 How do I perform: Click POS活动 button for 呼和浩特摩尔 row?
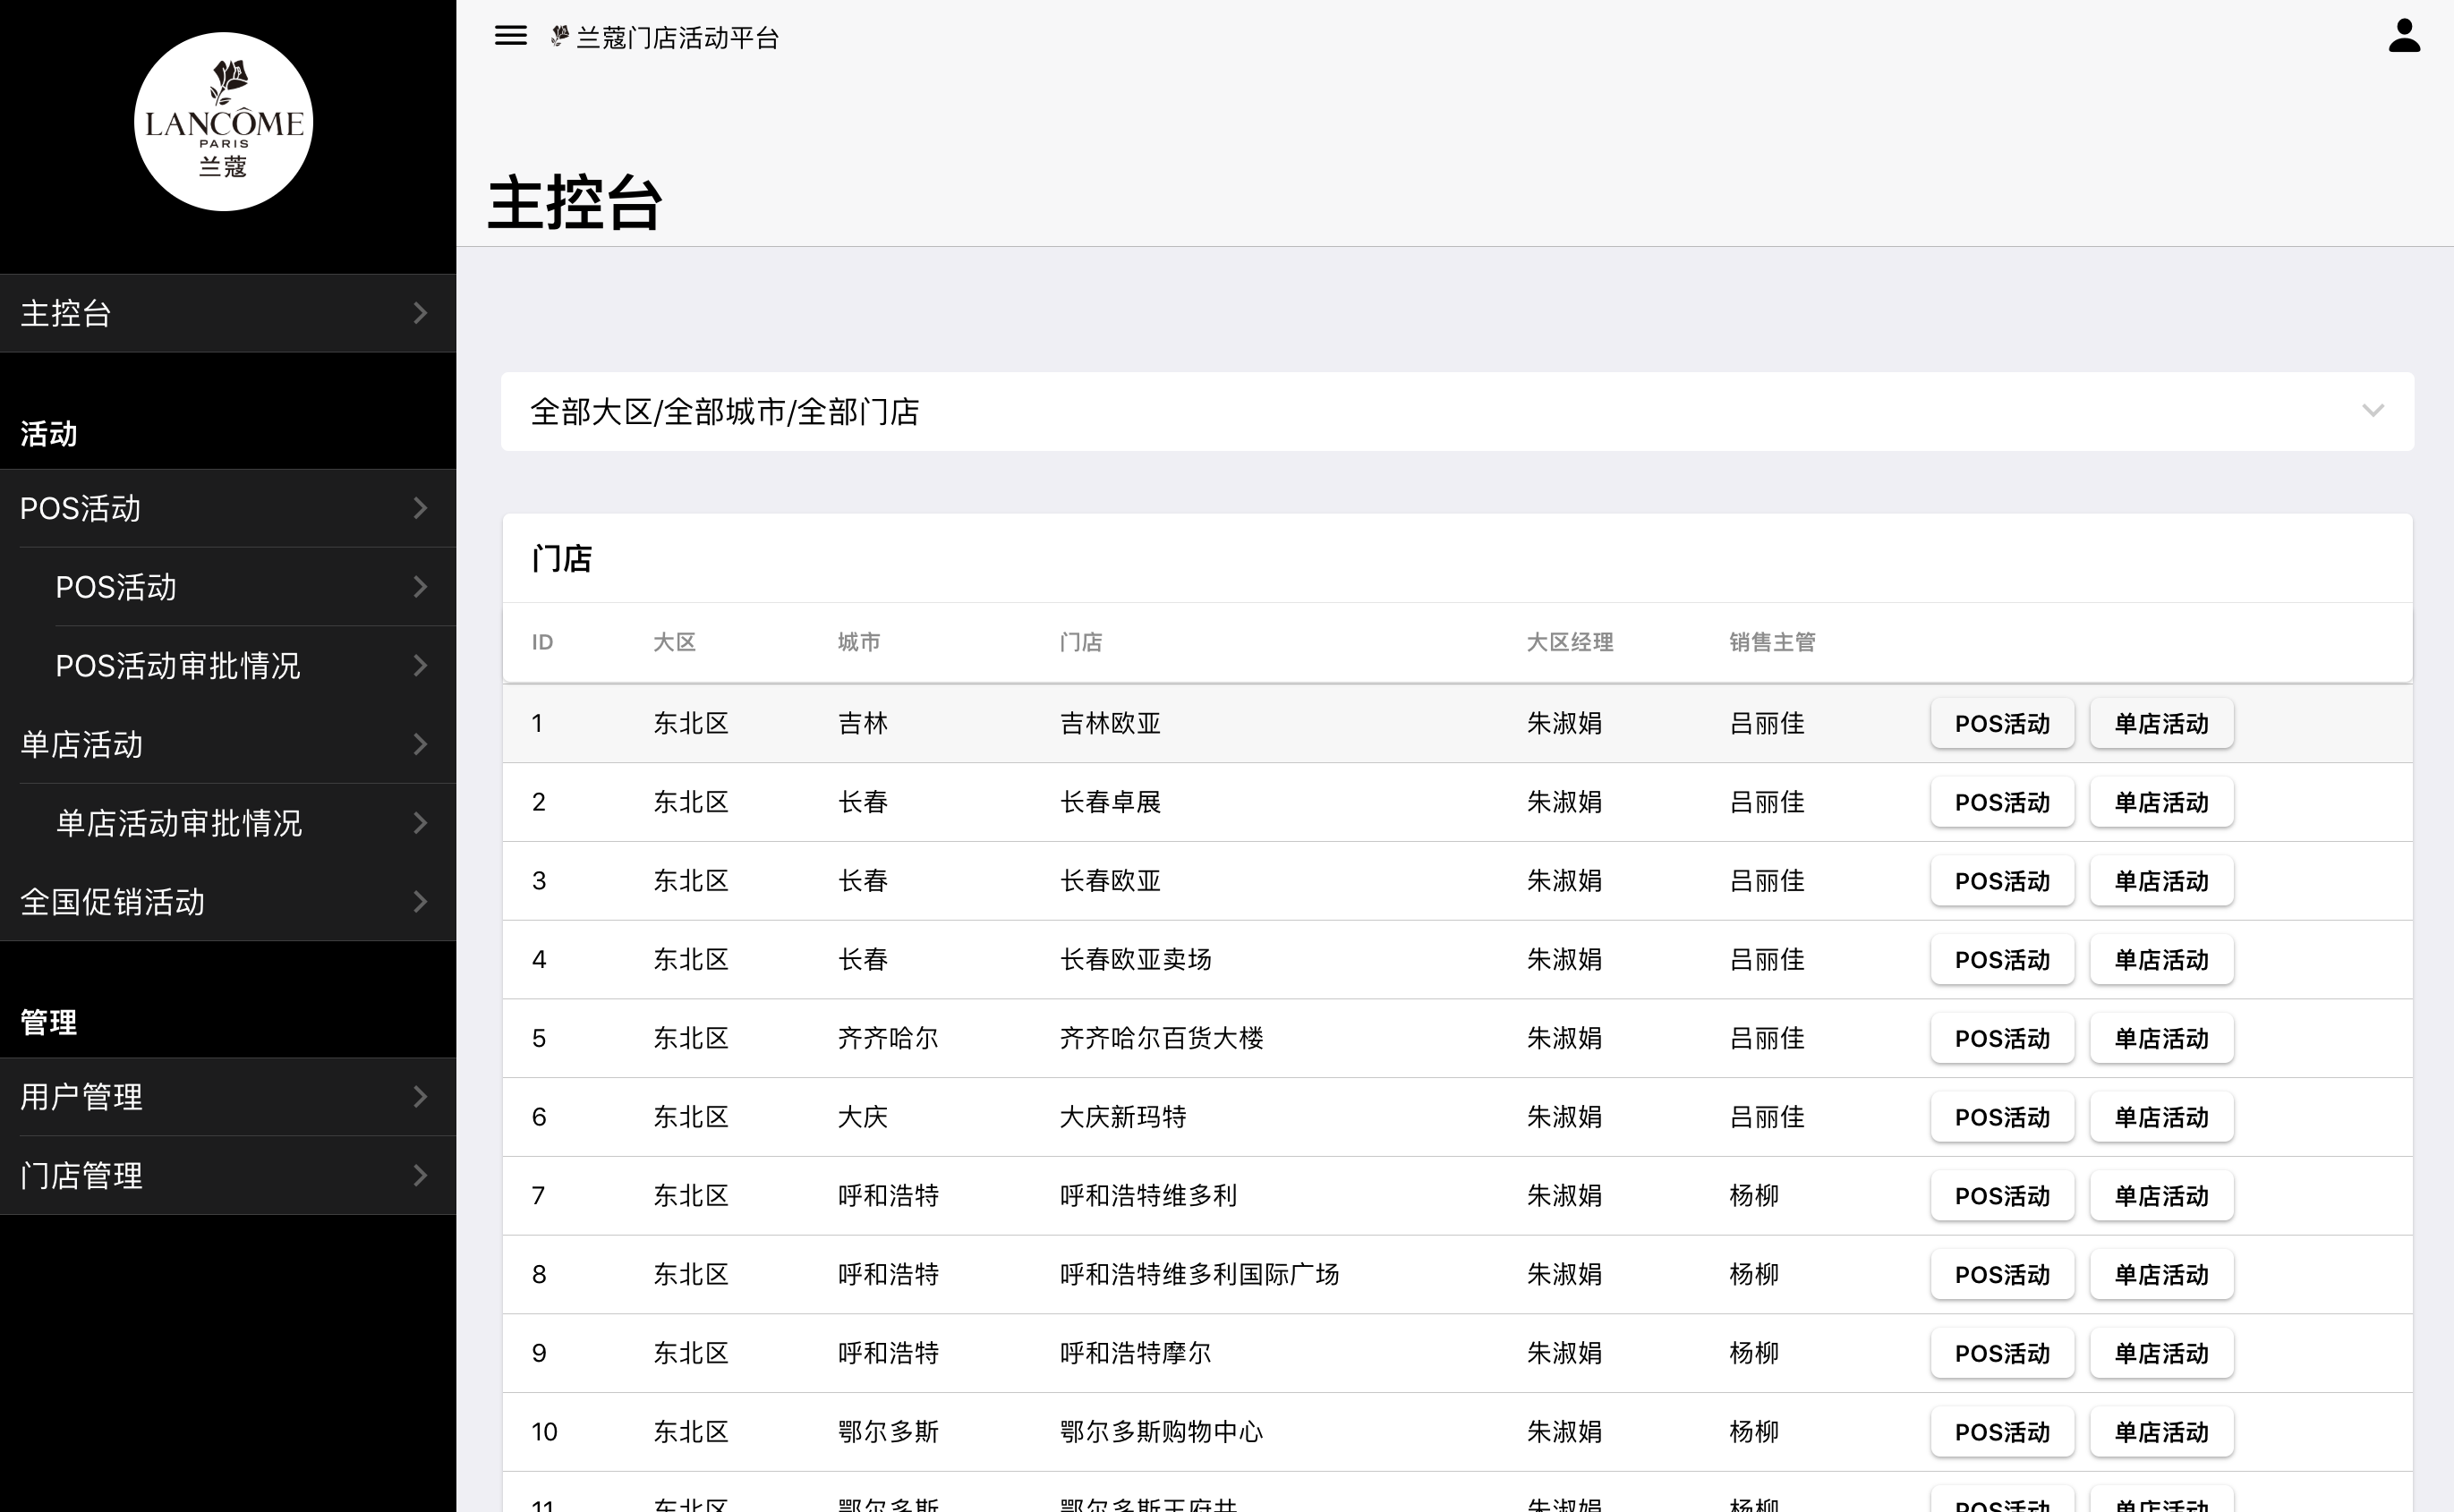coord(2002,1353)
